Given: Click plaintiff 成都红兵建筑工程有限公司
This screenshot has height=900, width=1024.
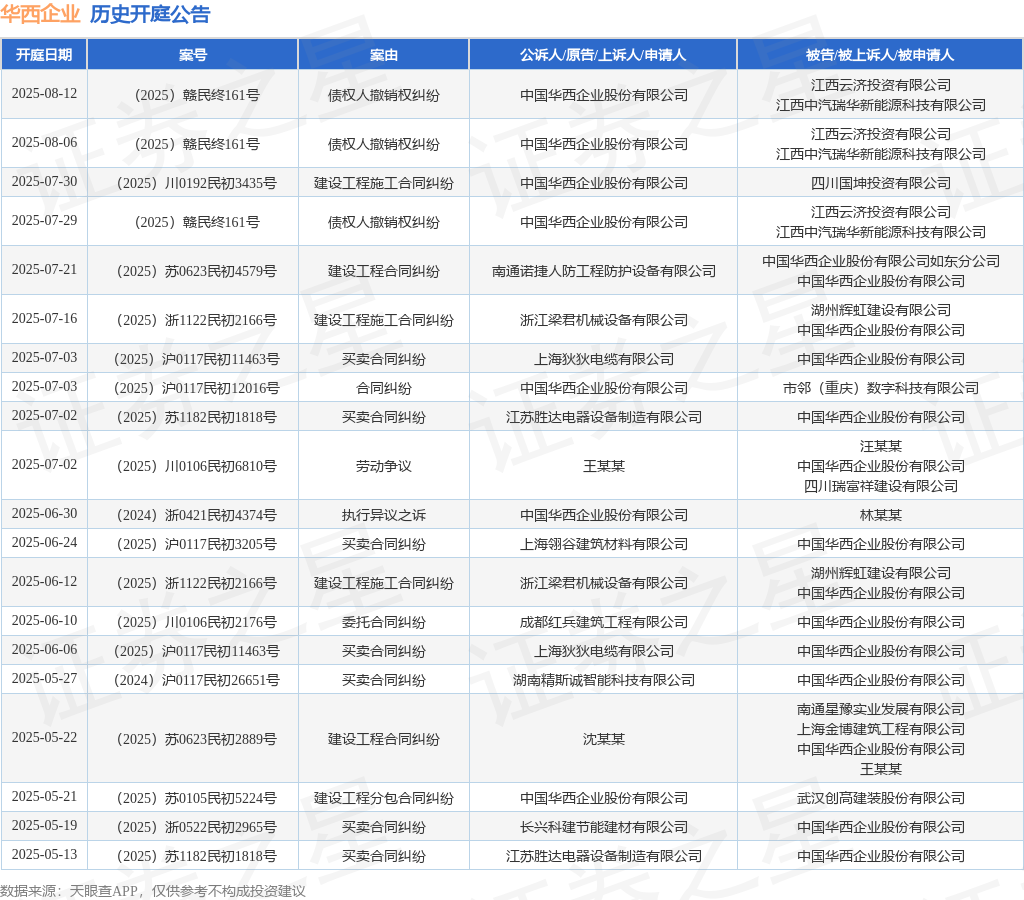Looking at the screenshot, I should 603,622.
